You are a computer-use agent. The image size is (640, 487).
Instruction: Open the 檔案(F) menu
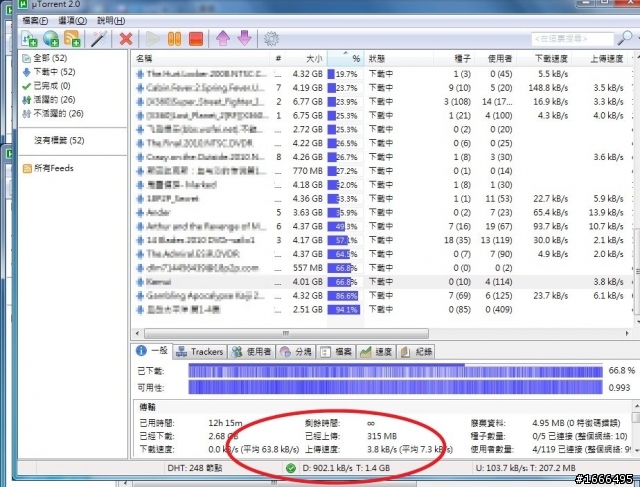tap(35, 20)
